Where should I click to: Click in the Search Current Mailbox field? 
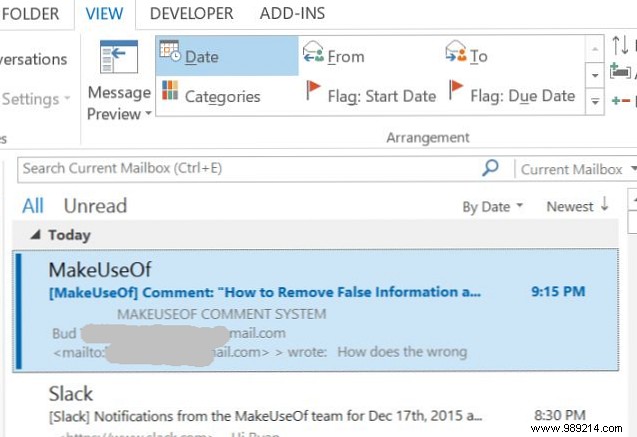click(248, 169)
